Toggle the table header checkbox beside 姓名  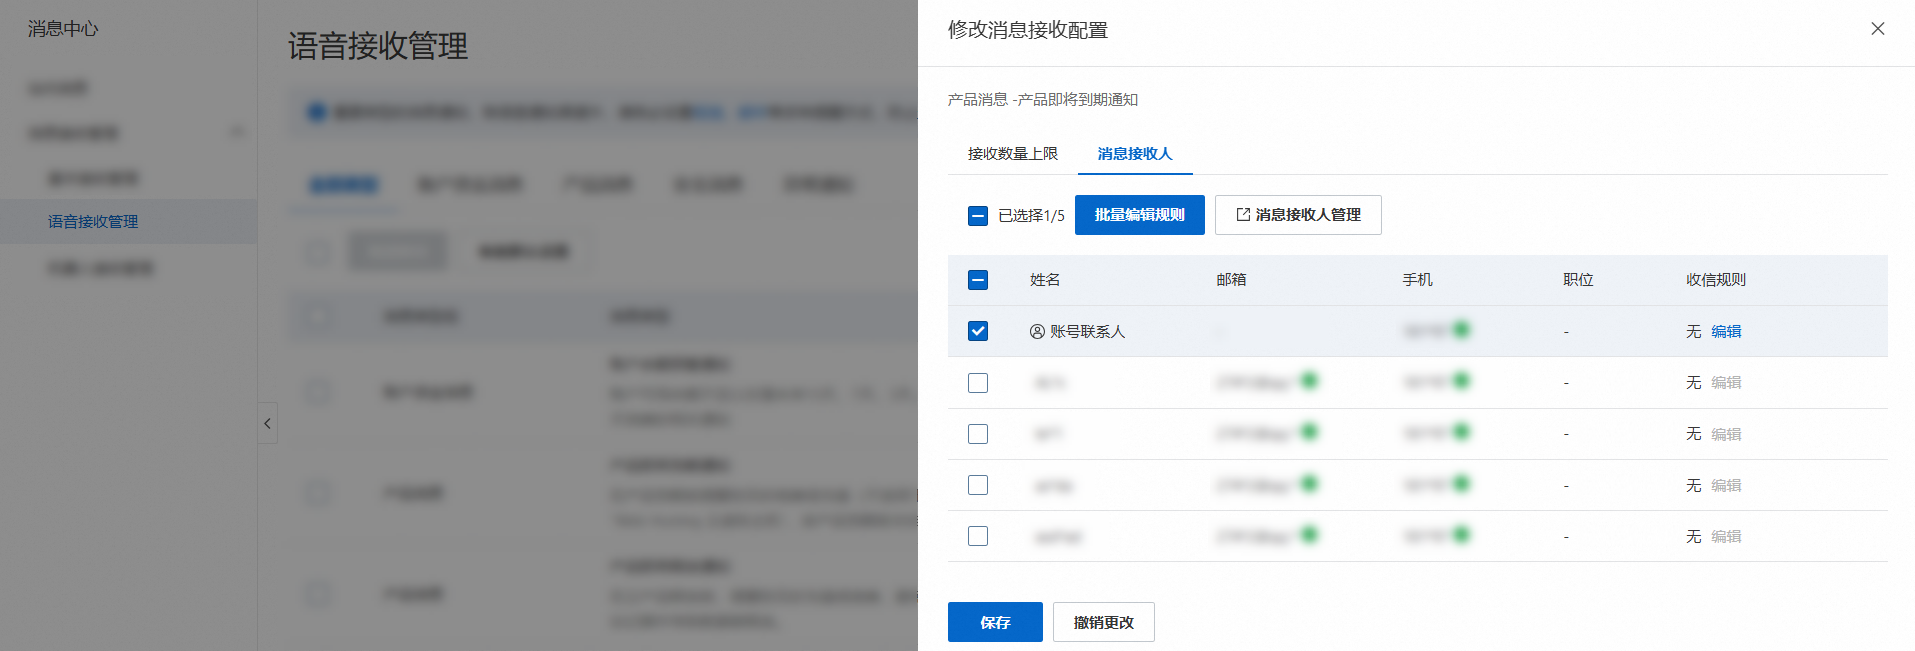coord(978,280)
